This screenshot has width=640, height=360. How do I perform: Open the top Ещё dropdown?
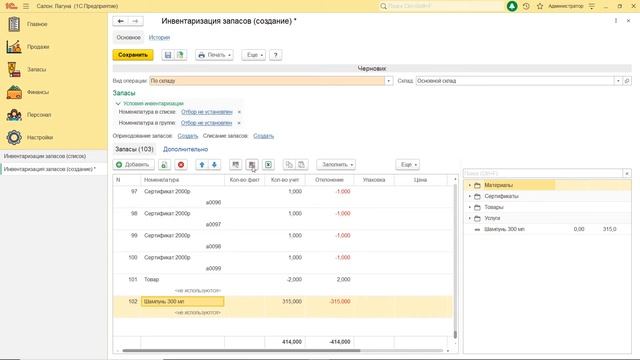click(x=254, y=55)
